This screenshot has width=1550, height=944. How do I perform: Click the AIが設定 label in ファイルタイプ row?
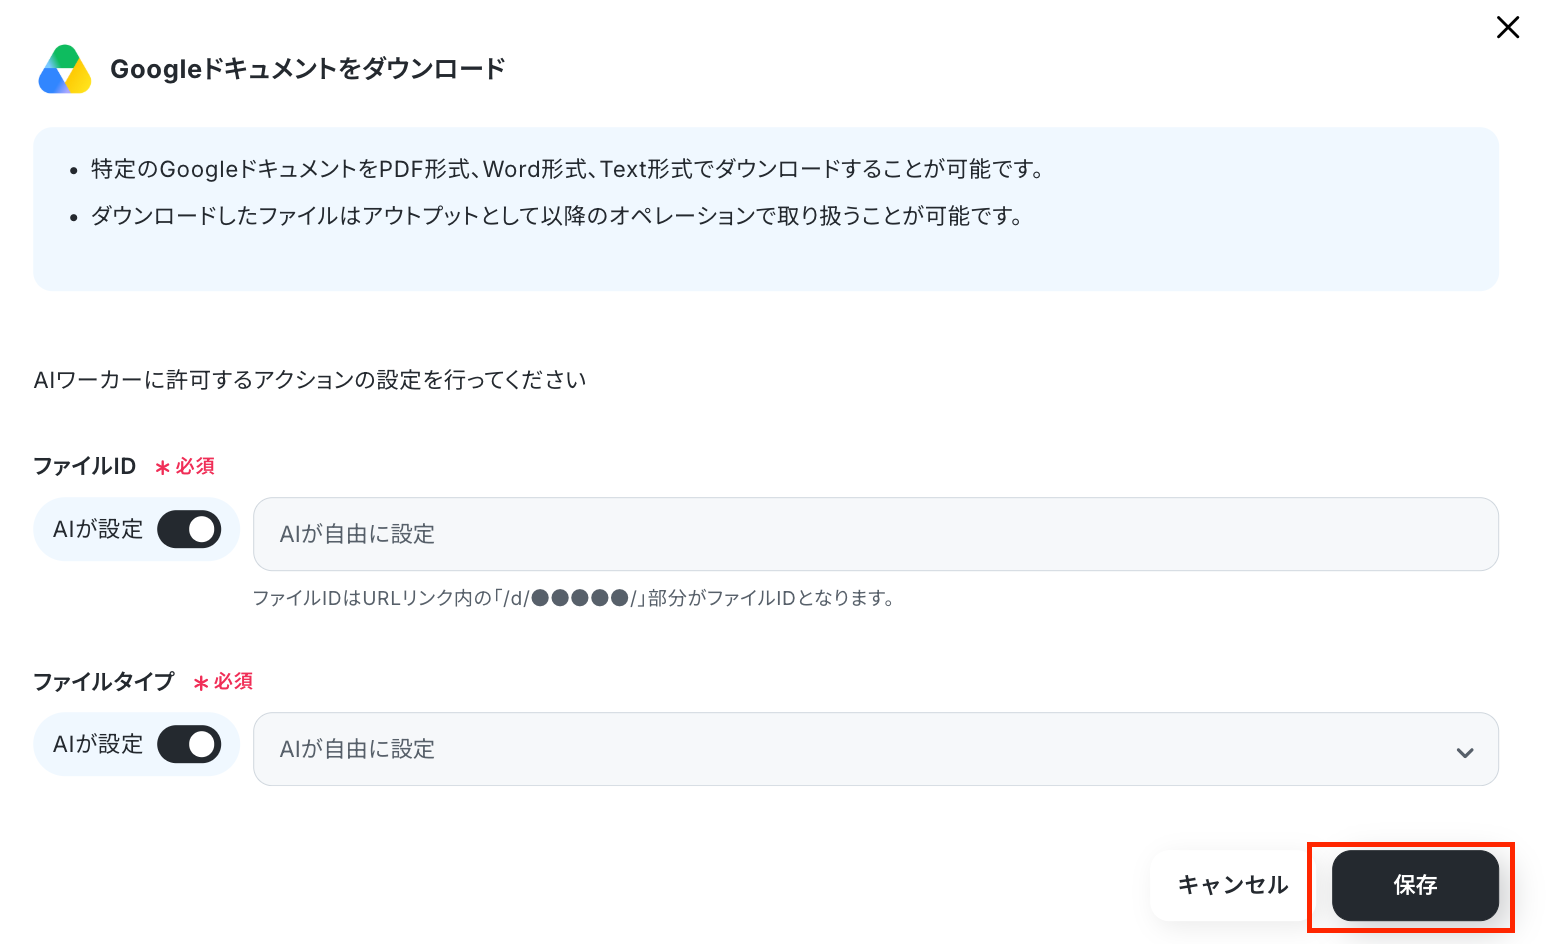pos(98,744)
